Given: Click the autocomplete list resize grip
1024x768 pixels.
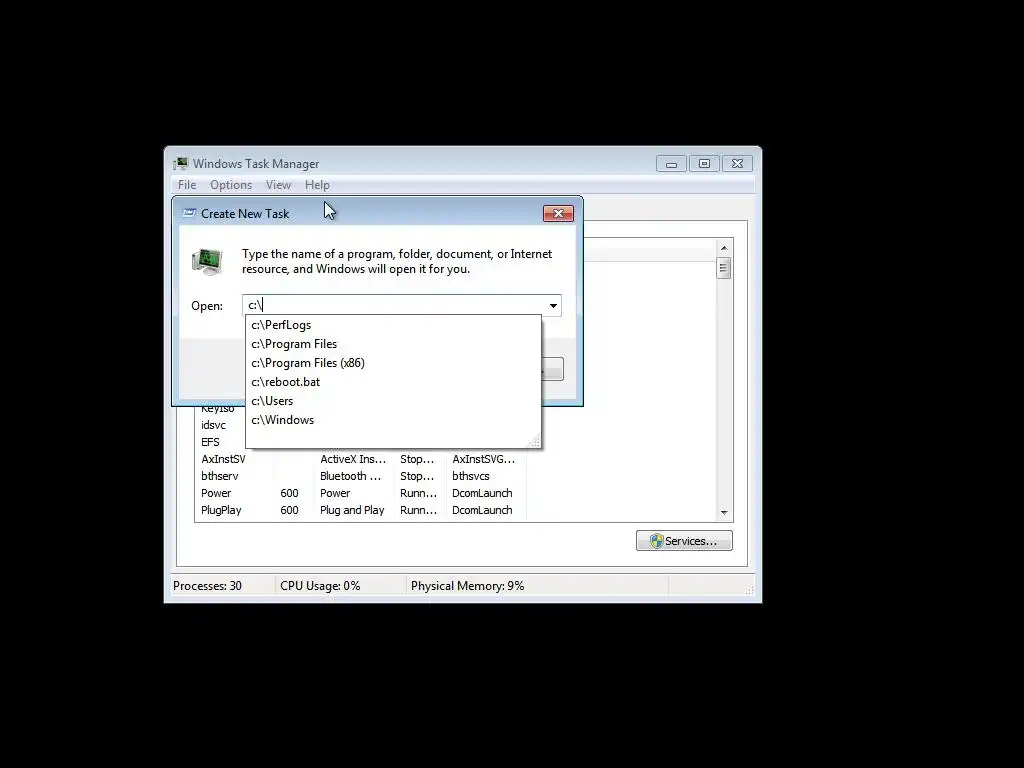Looking at the screenshot, I should pos(535,442).
